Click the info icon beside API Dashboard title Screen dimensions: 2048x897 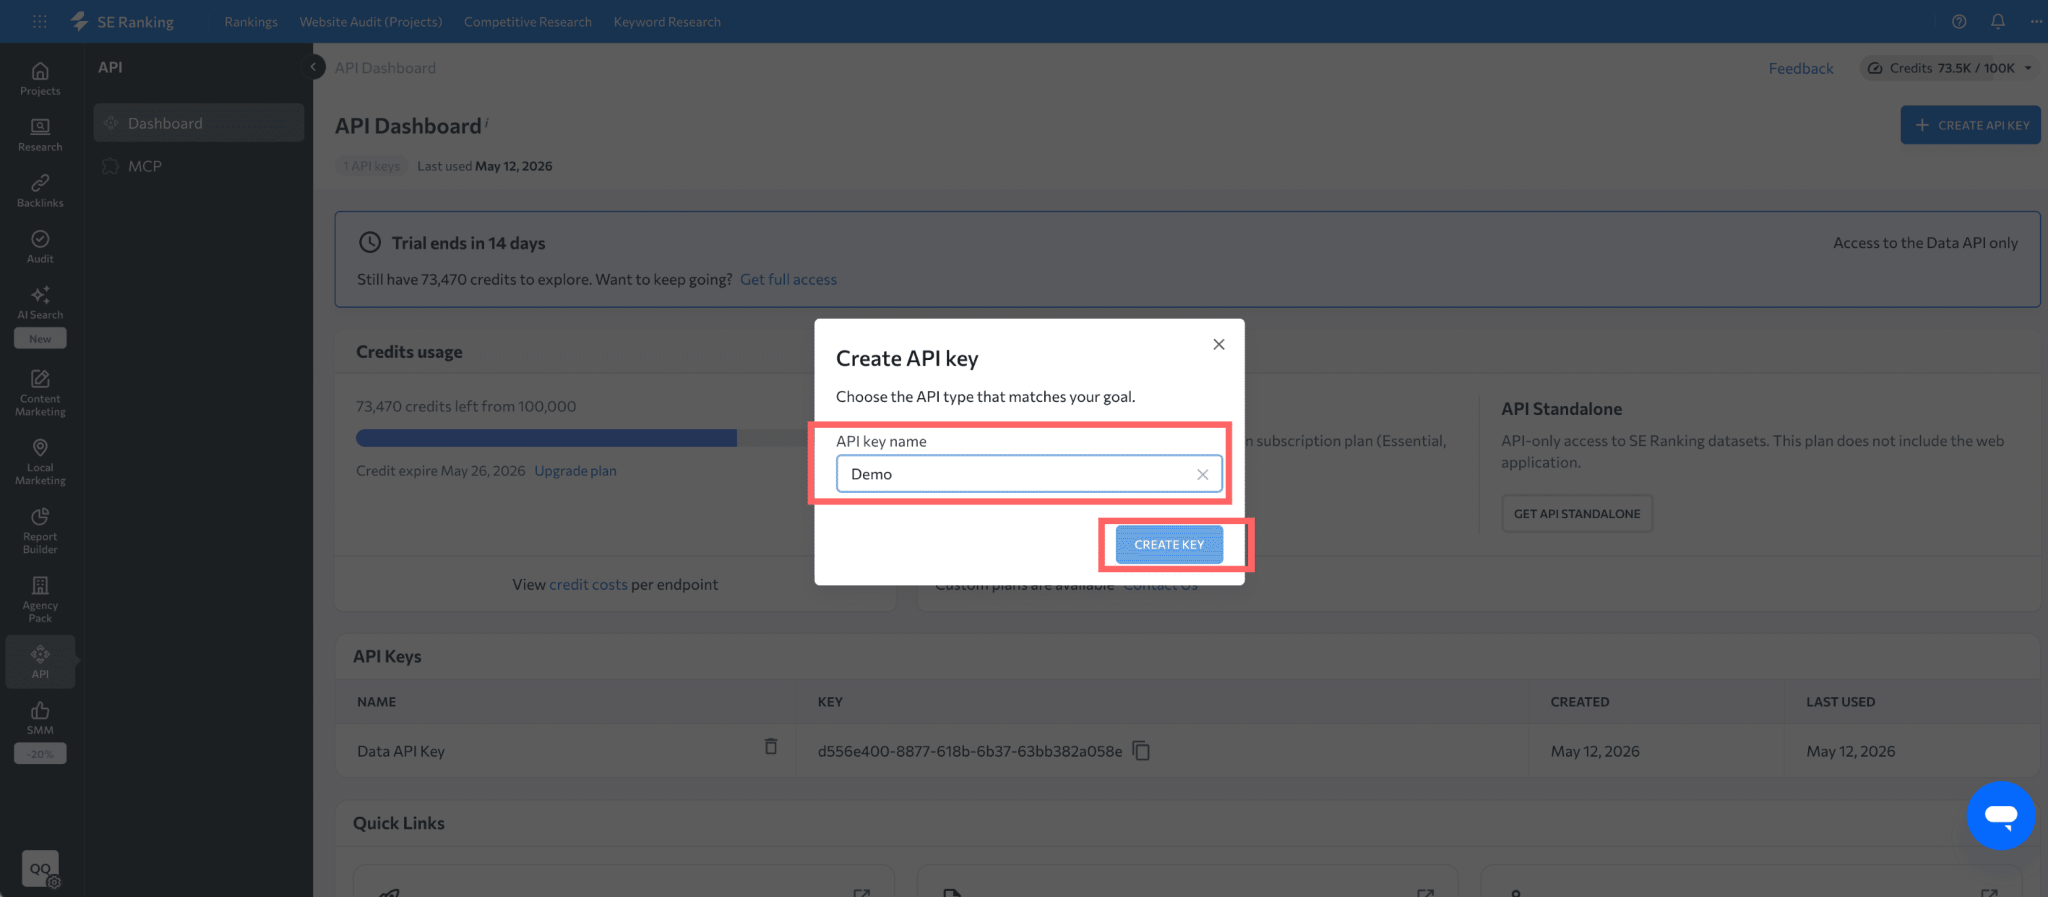click(x=487, y=122)
